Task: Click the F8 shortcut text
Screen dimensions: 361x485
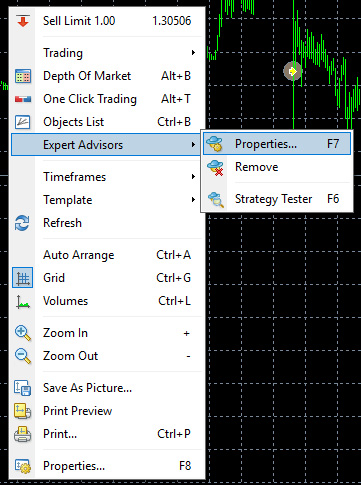Action: click(185, 466)
